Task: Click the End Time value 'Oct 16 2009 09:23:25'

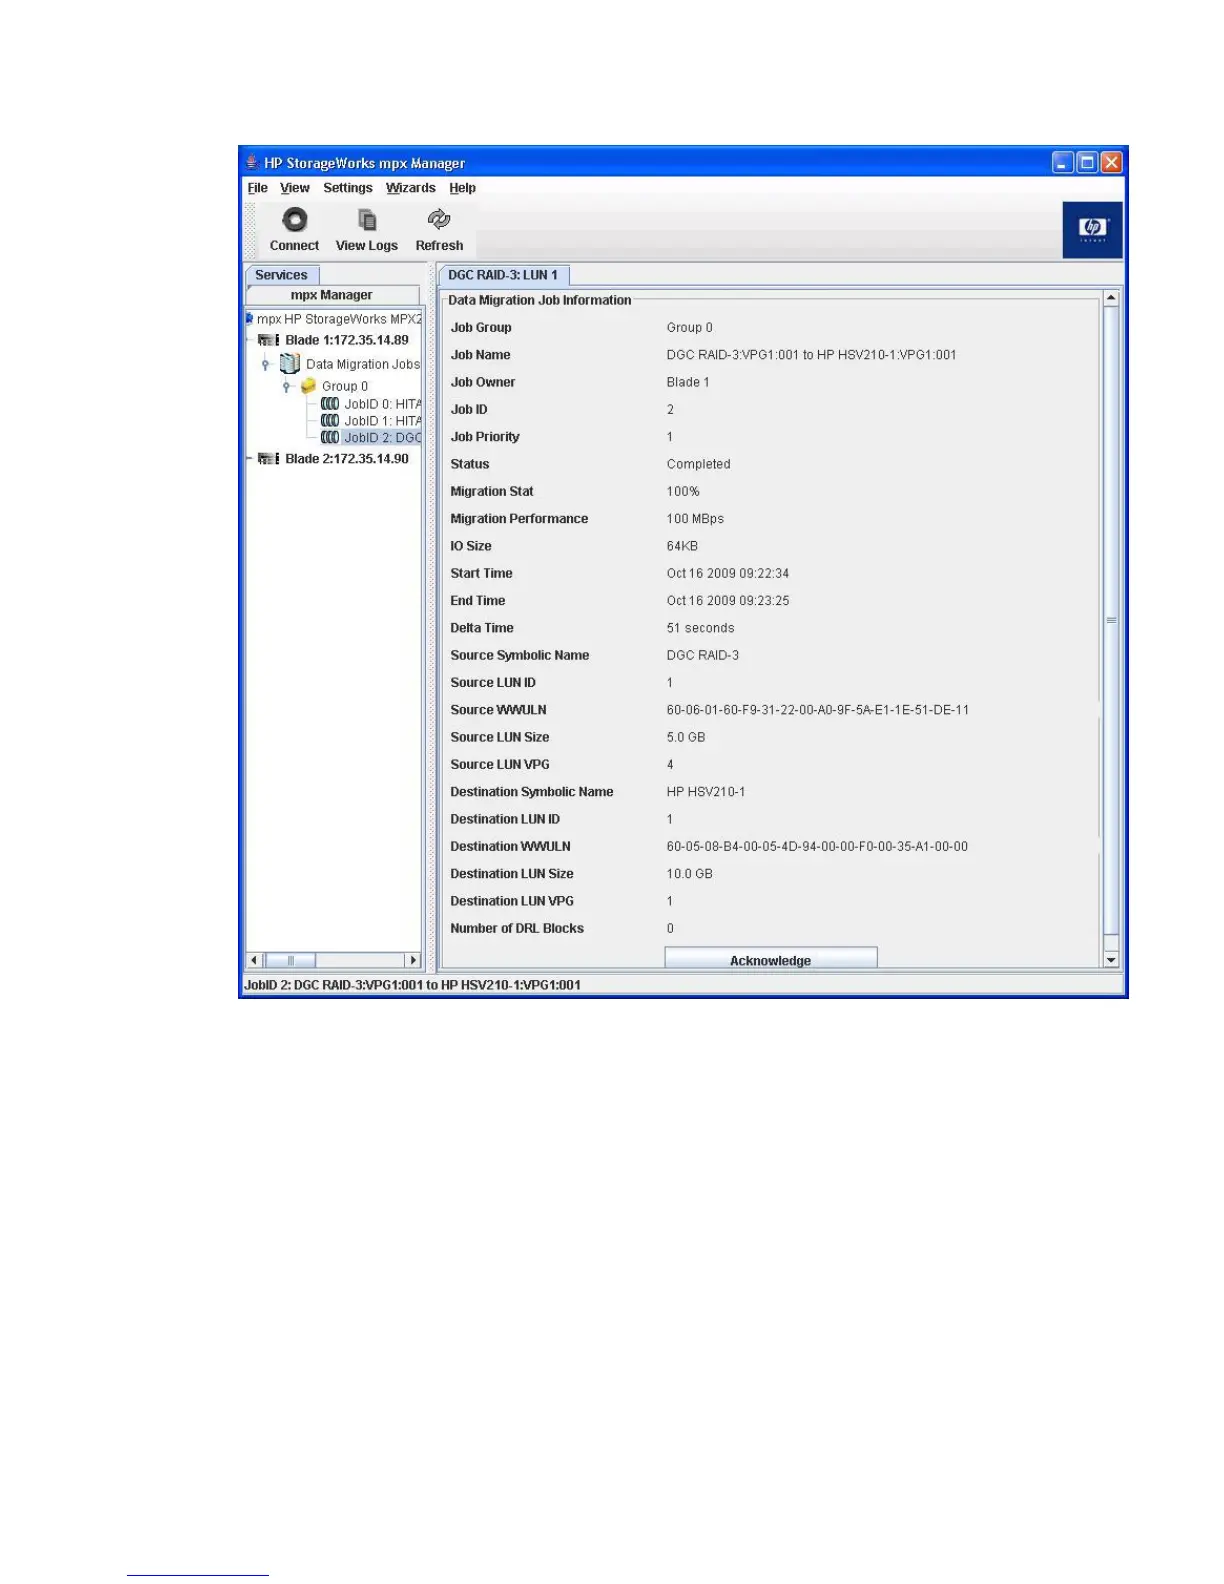Action: coord(728,601)
